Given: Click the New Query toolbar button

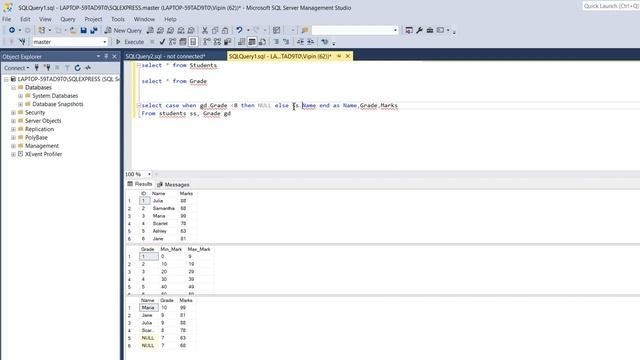Looking at the screenshot, I should click(x=123, y=30).
